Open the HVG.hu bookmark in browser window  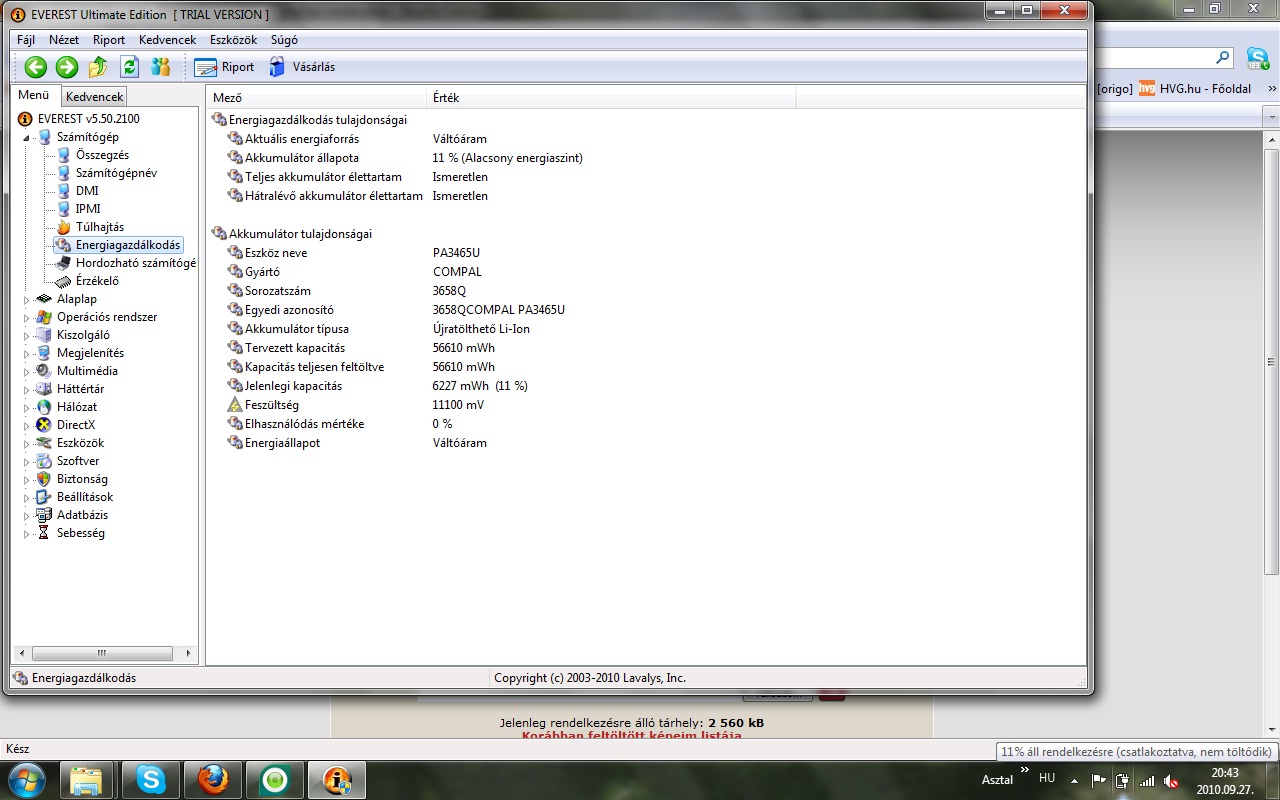click(1194, 88)
